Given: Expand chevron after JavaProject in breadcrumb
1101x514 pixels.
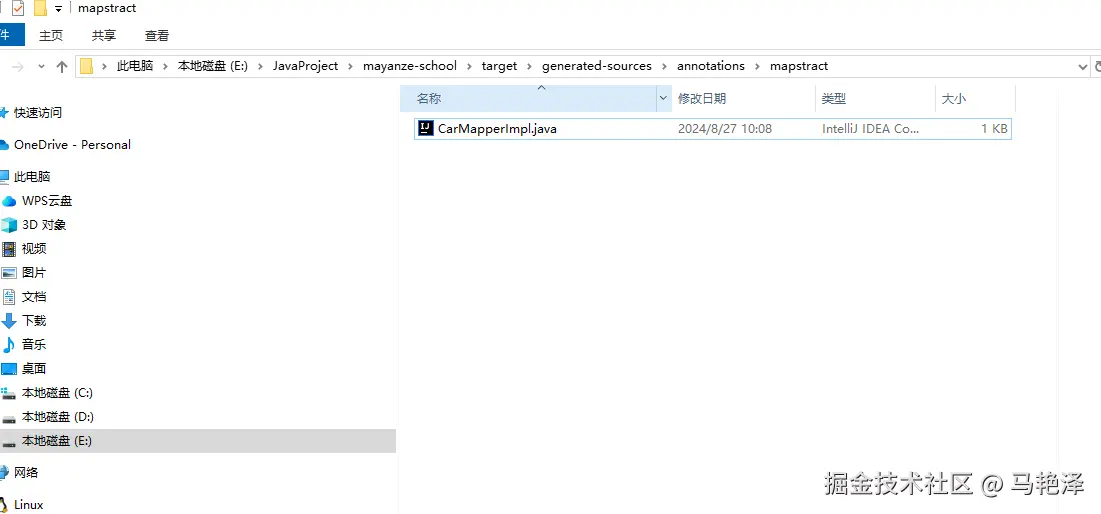Looking at the screenshot, I should tap(350, 66).
